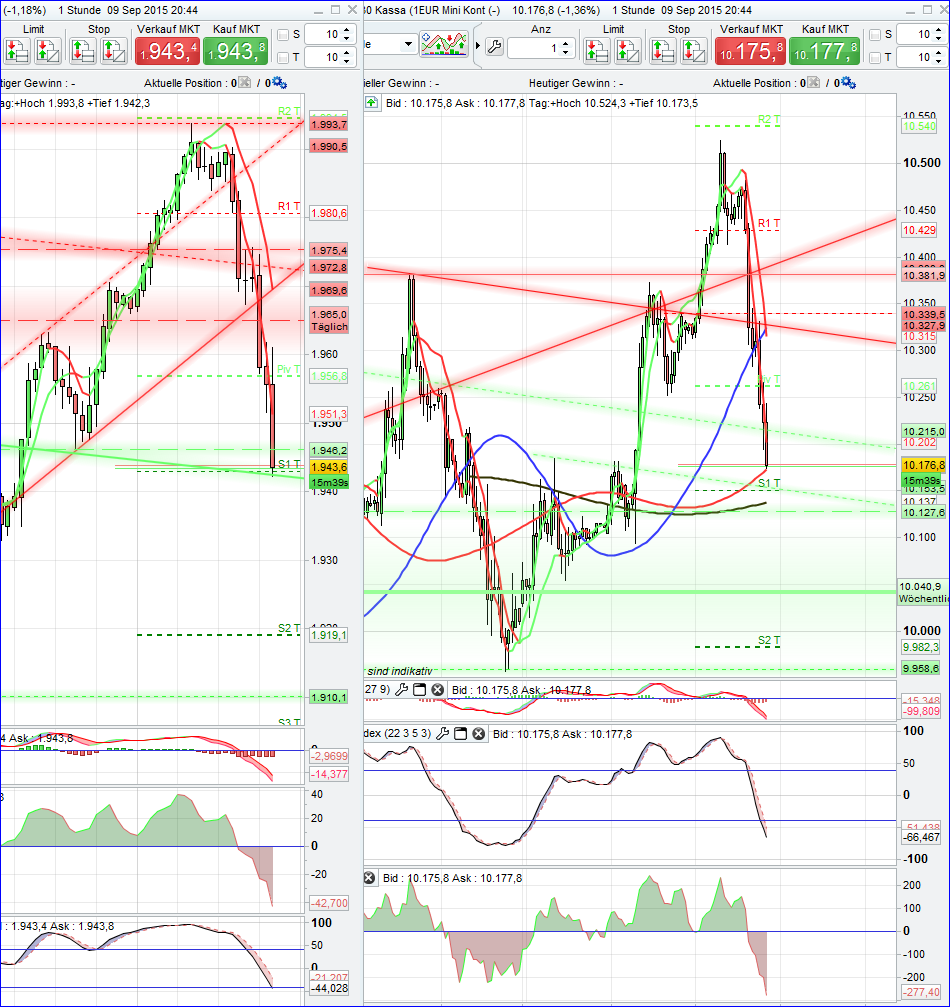Click second Limit order icon in left window
Viewport: 950px width, 1007px height.
(x=48, y=51)
